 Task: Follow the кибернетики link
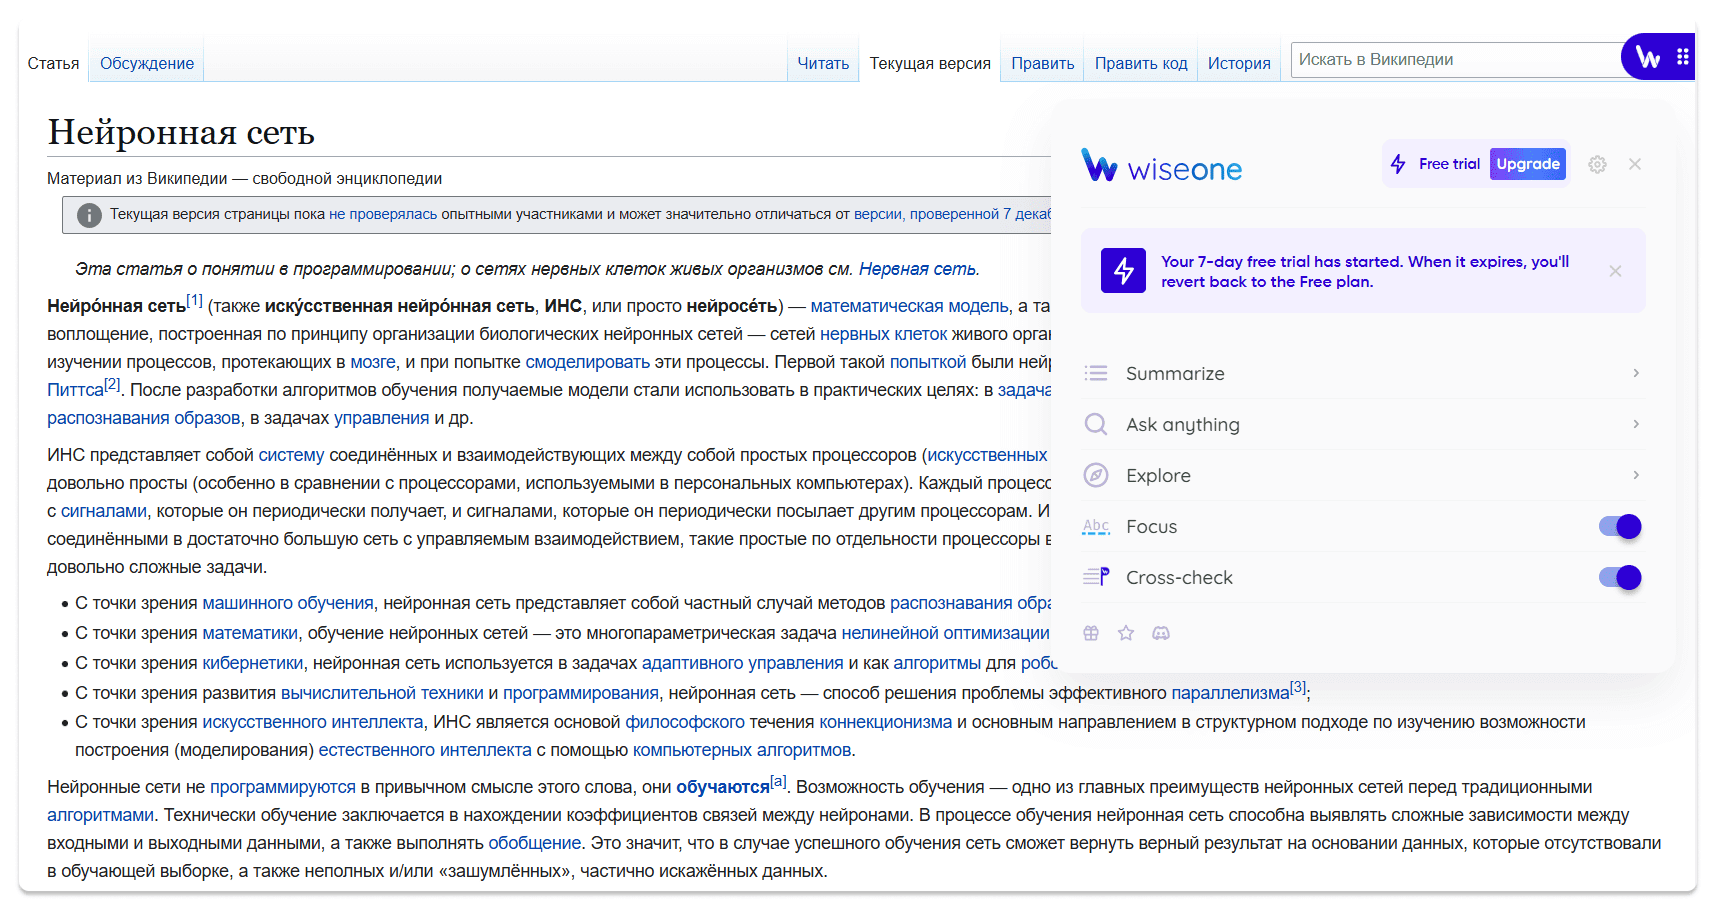[252, 663]
